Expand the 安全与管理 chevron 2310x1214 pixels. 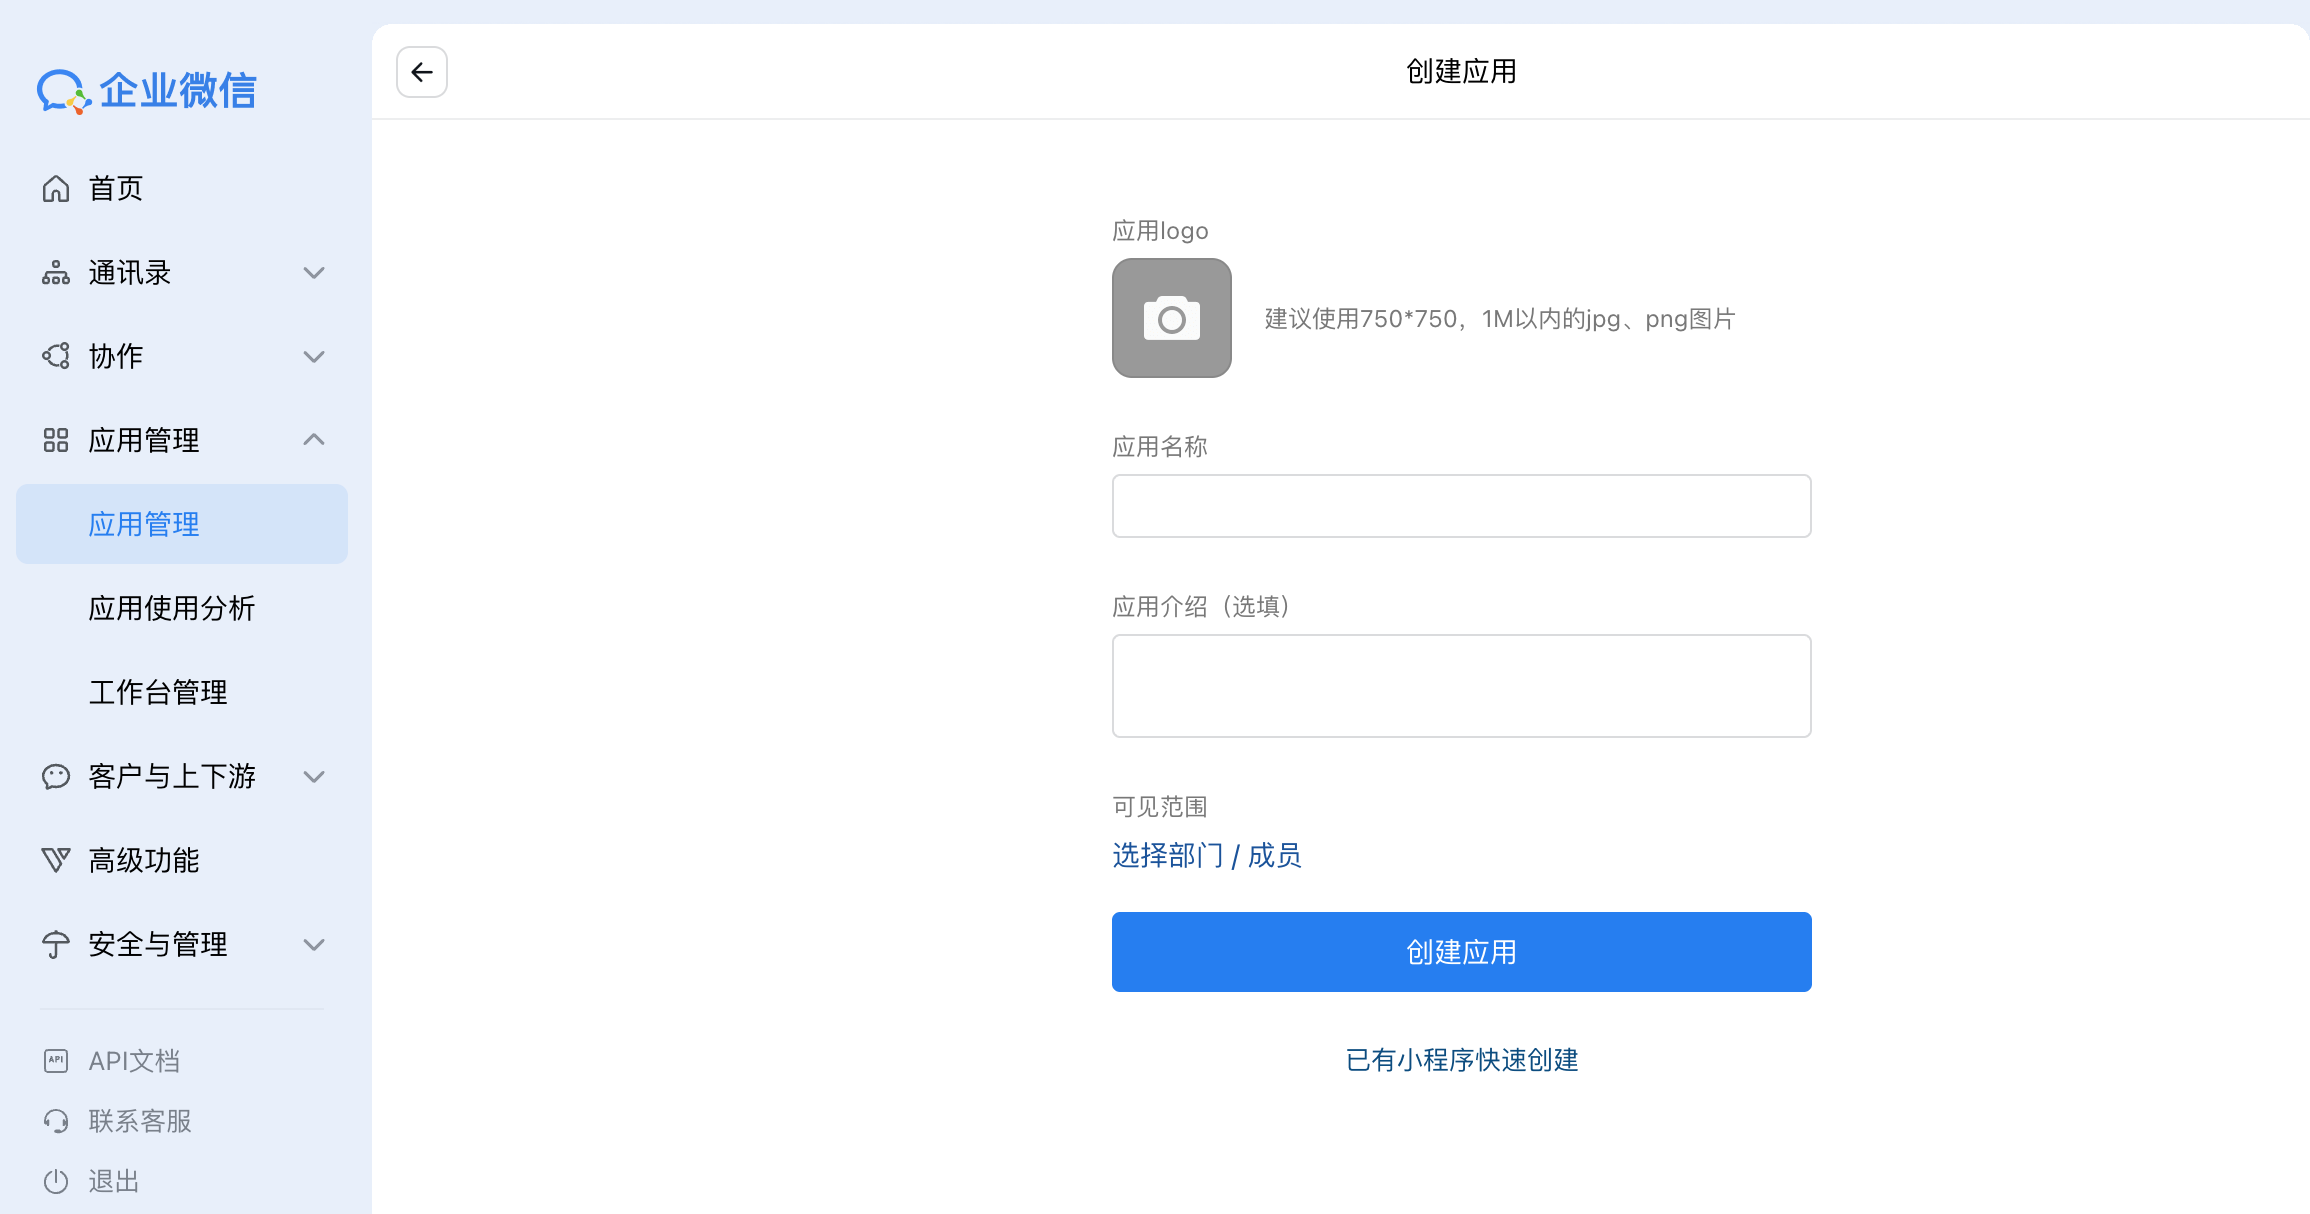[x=314, y=945]
